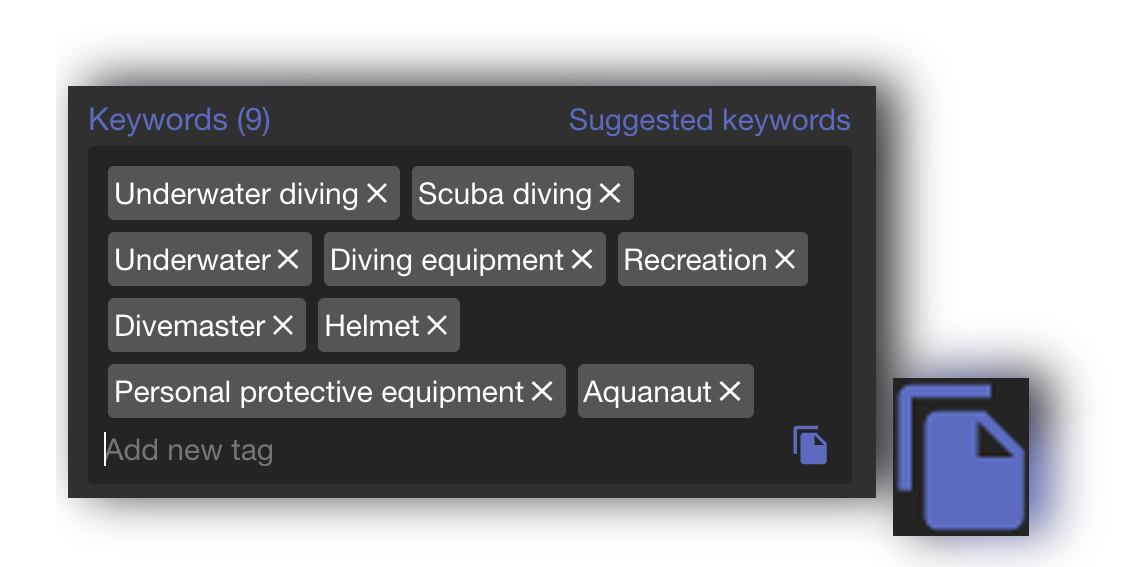Viewport: 1134px width, 567px height.
Task: Delete the Recreation keyword
Action: (x=785, y=260)
